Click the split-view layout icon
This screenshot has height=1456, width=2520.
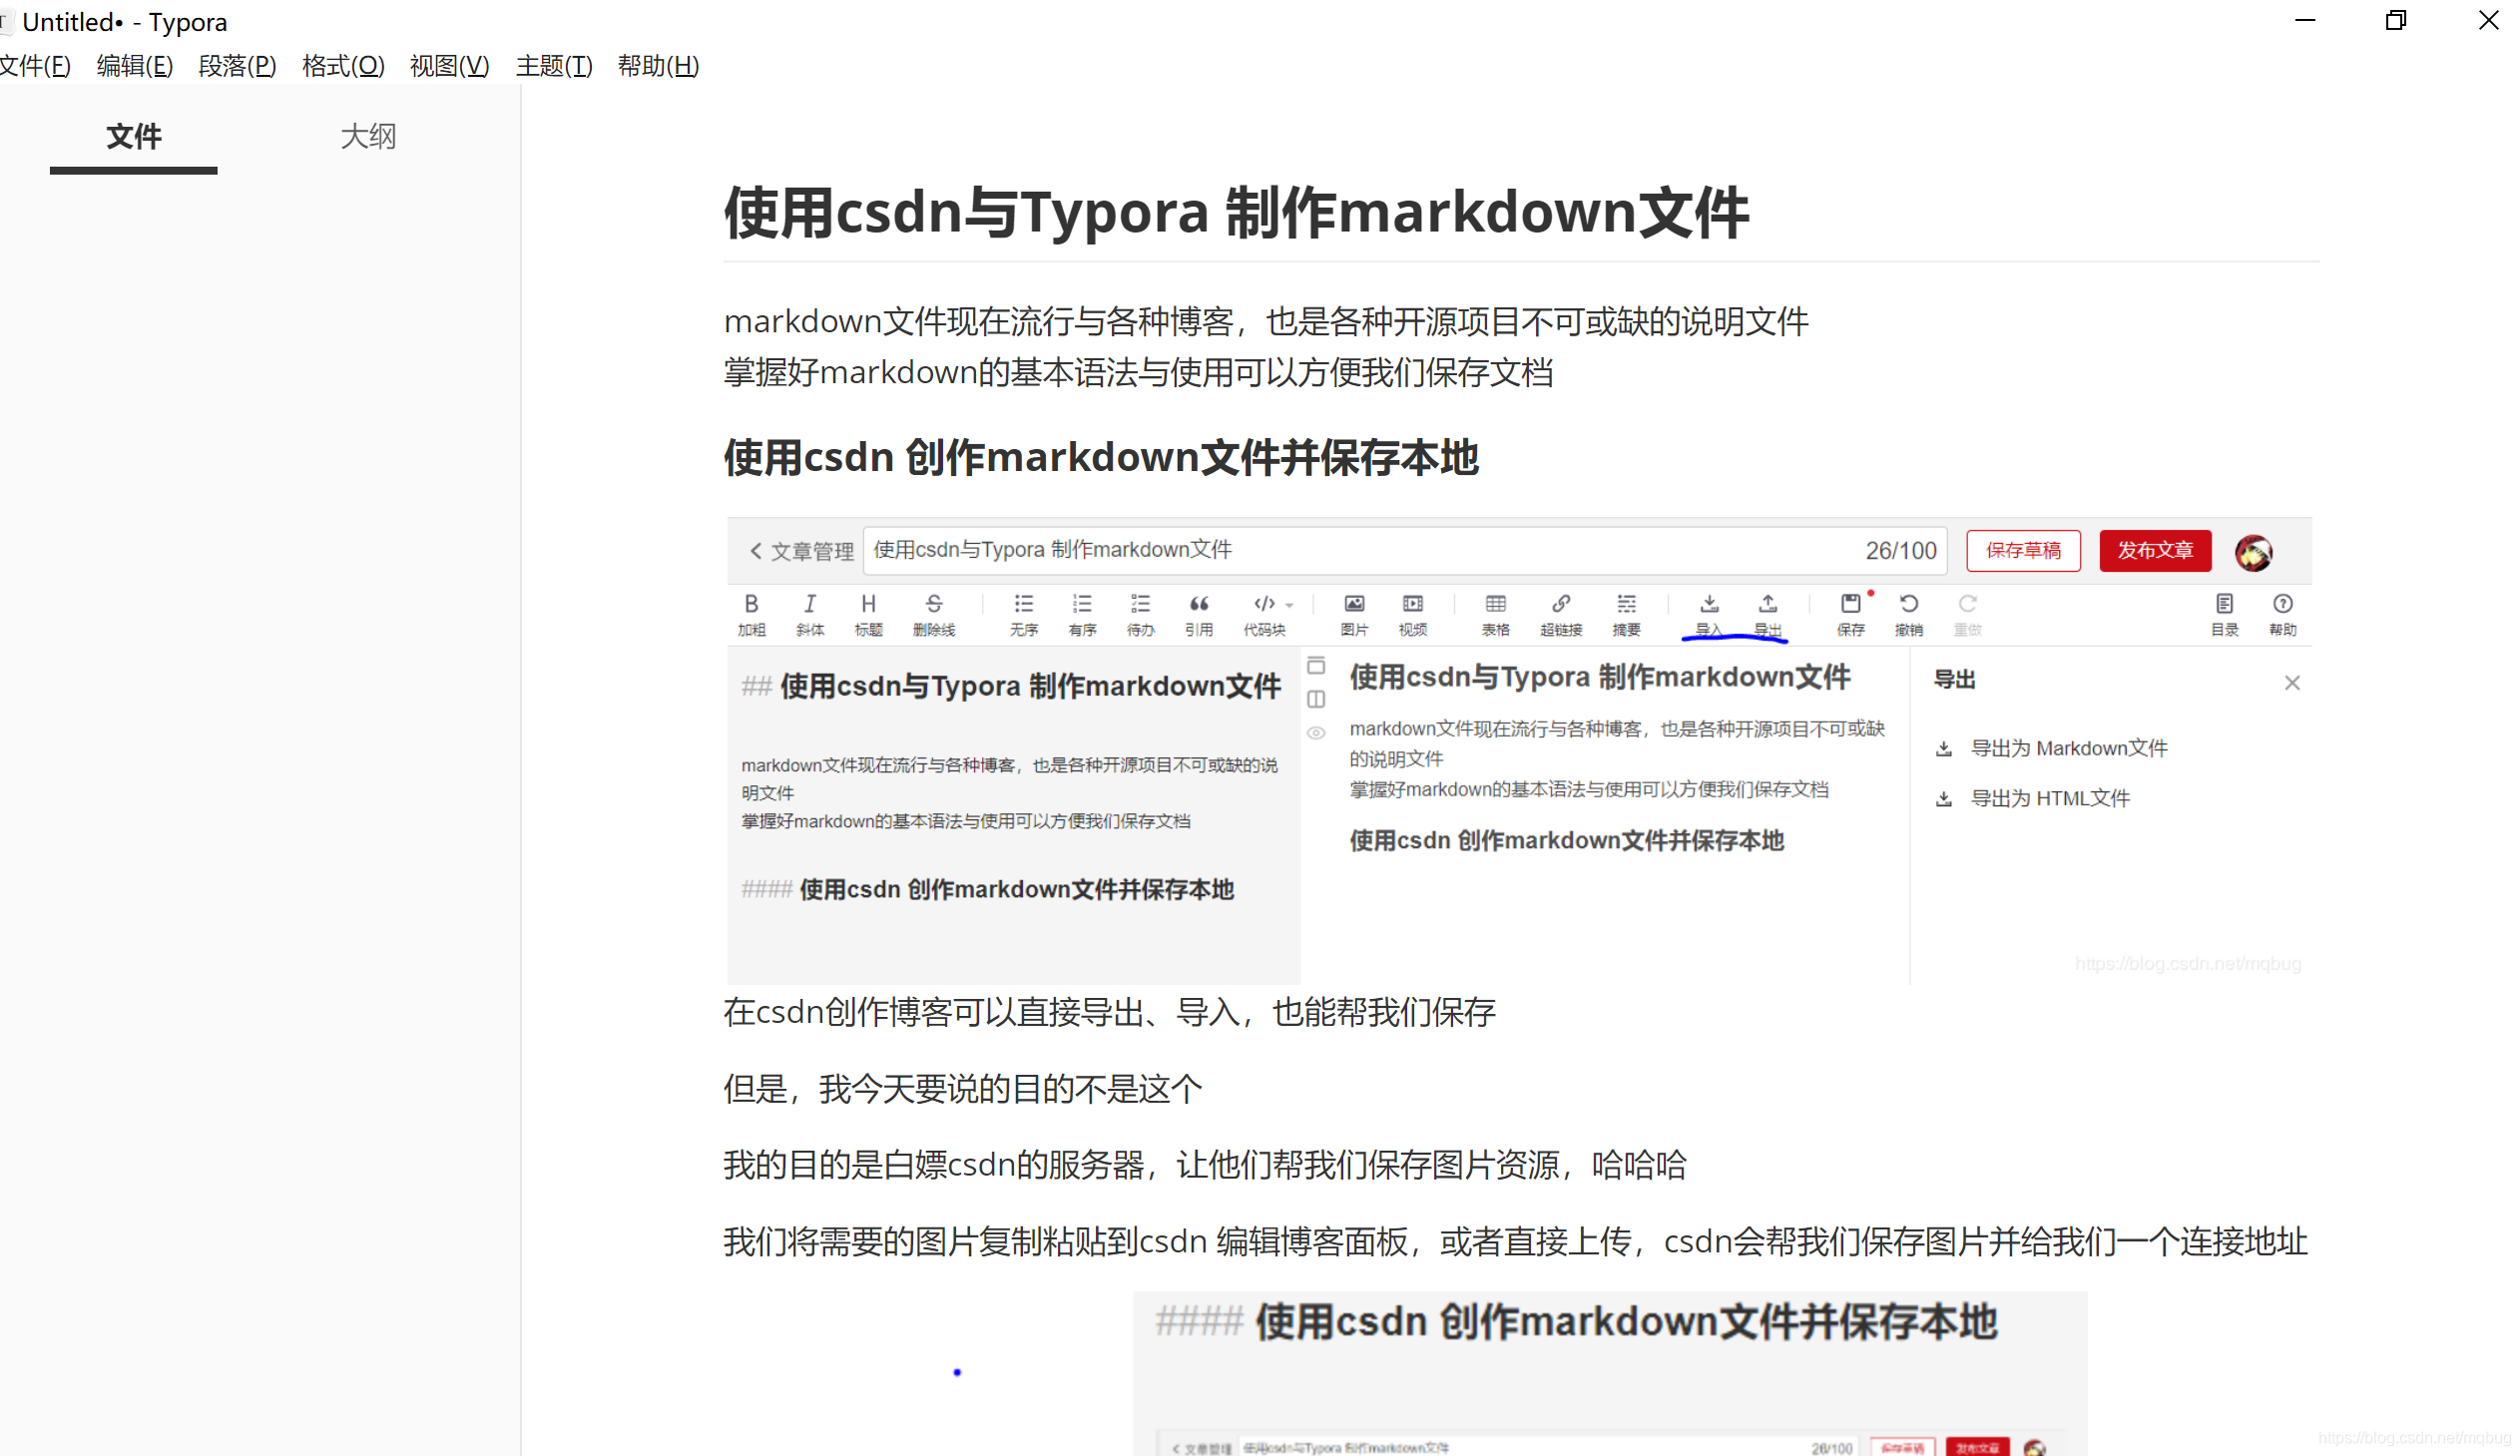point(1316,699)
